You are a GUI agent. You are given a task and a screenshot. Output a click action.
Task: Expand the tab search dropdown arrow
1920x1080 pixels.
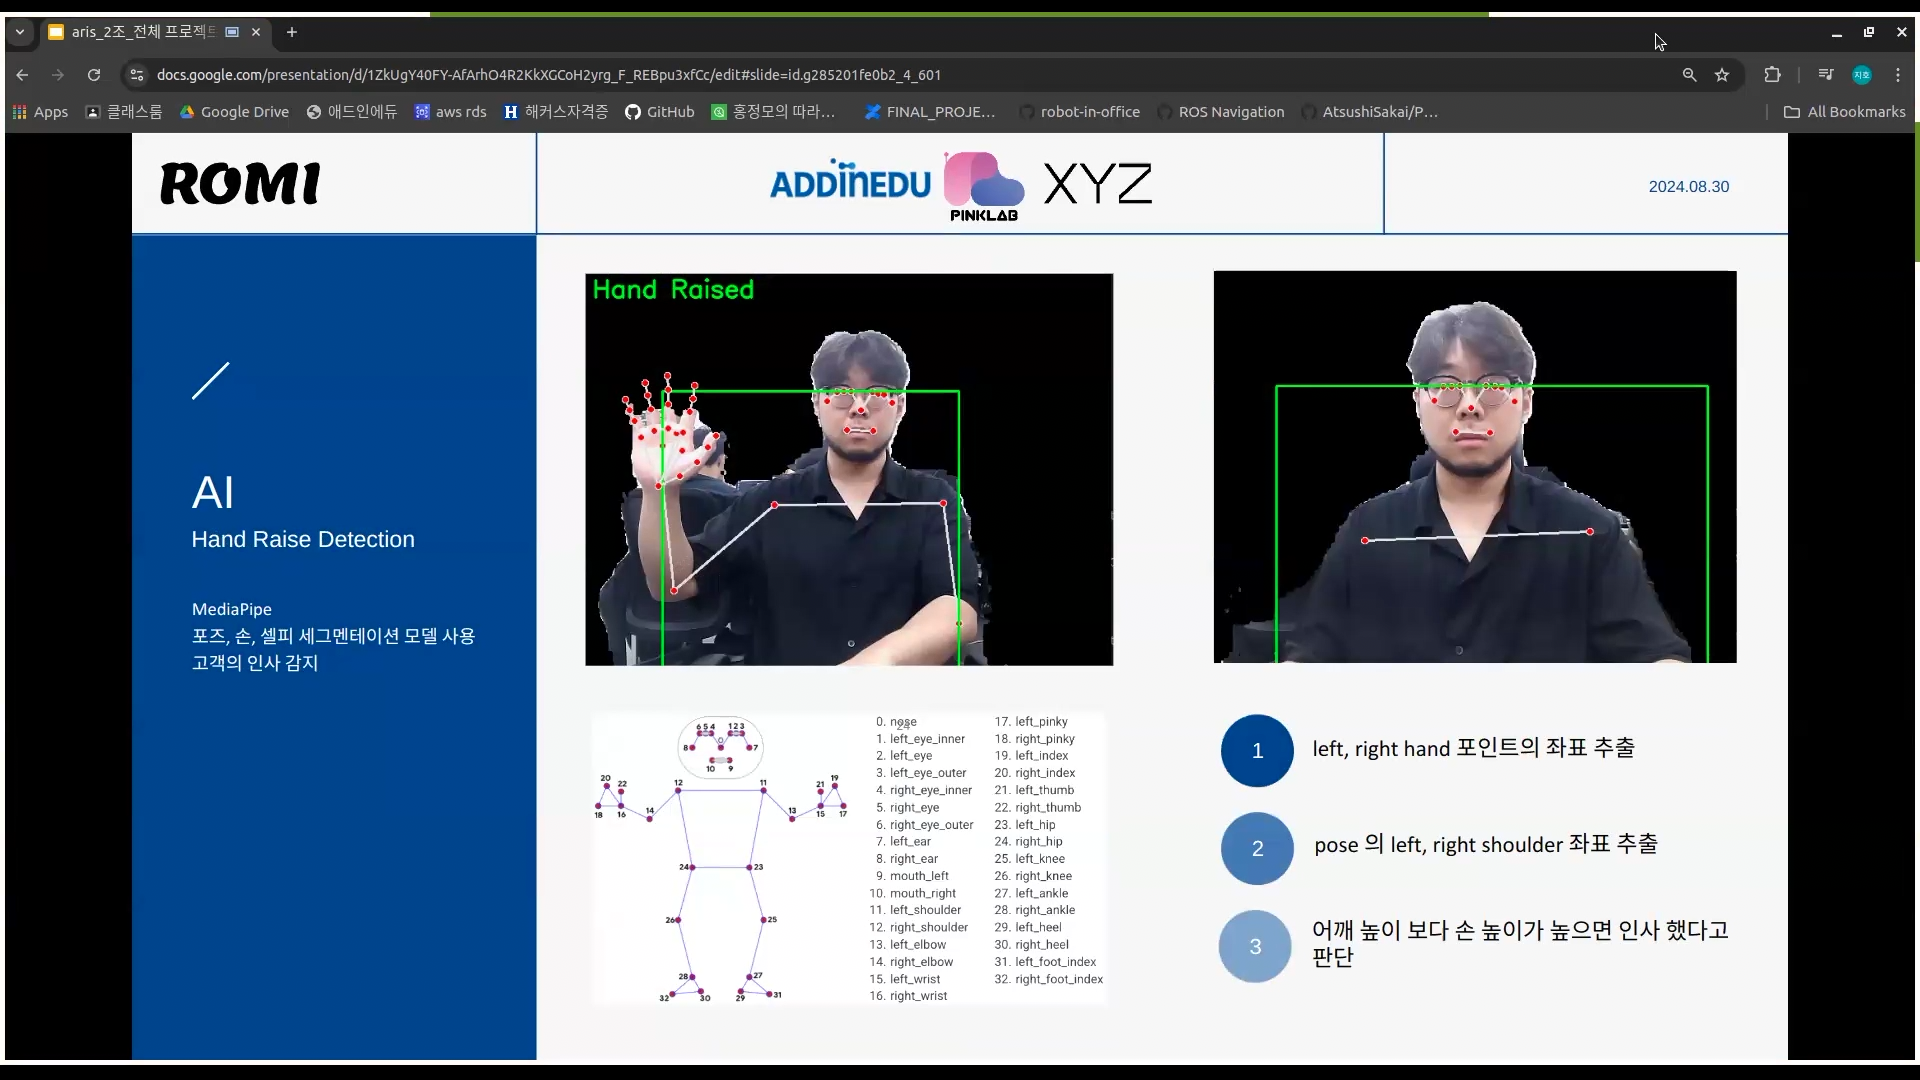click(x=19, y=32)
